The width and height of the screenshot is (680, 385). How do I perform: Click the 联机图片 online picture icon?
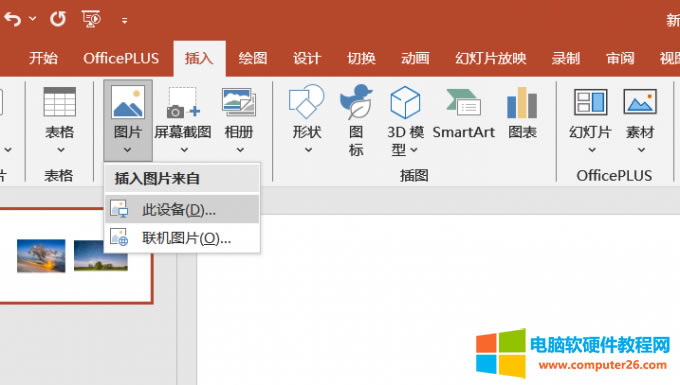119,237
